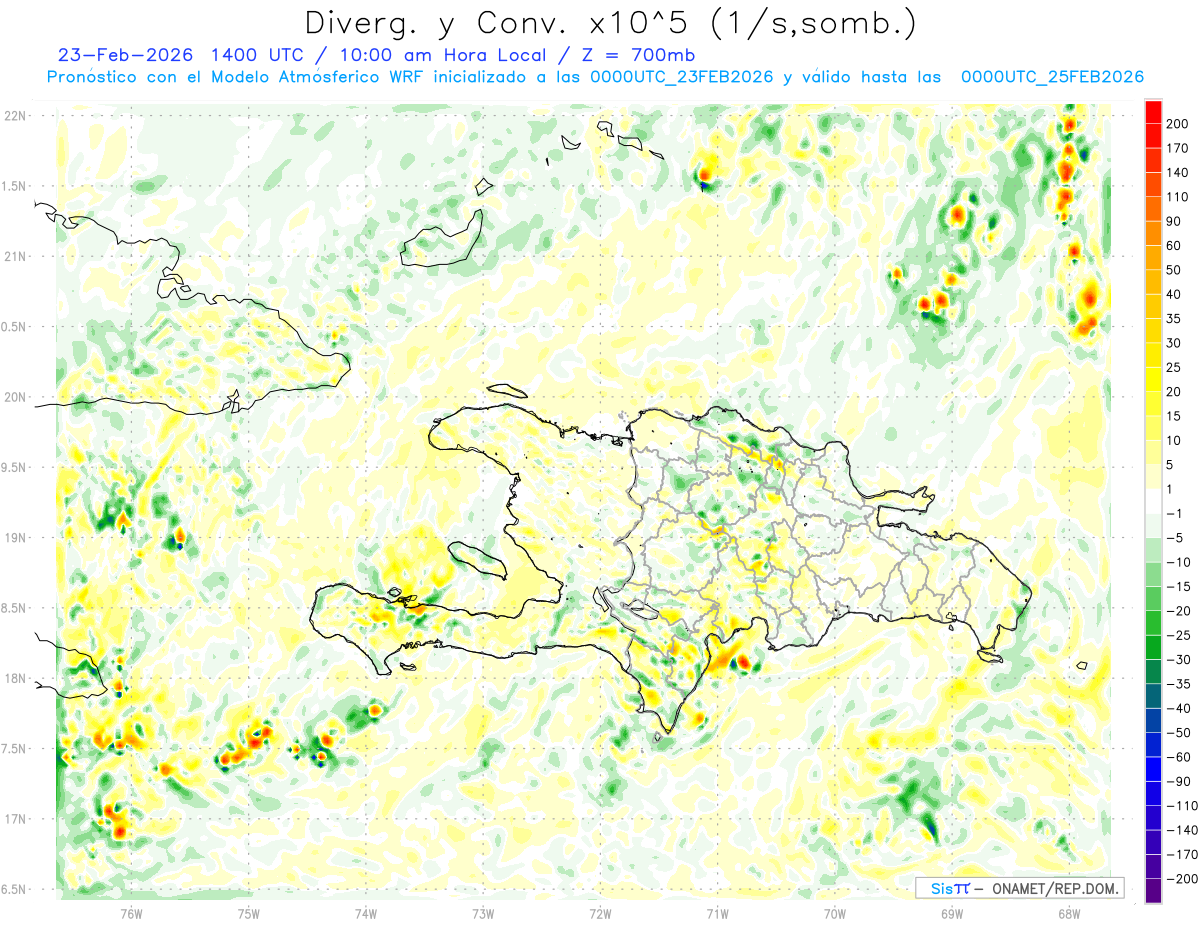1200x927 pixels.
Task: Click the positive "25" color scale value
Action: point(1174,367)
